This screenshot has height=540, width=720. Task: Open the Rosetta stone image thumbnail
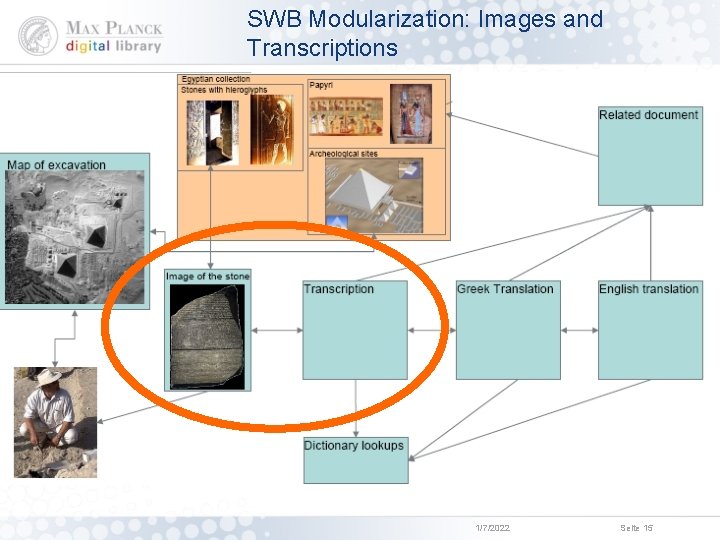pos(208,337)
